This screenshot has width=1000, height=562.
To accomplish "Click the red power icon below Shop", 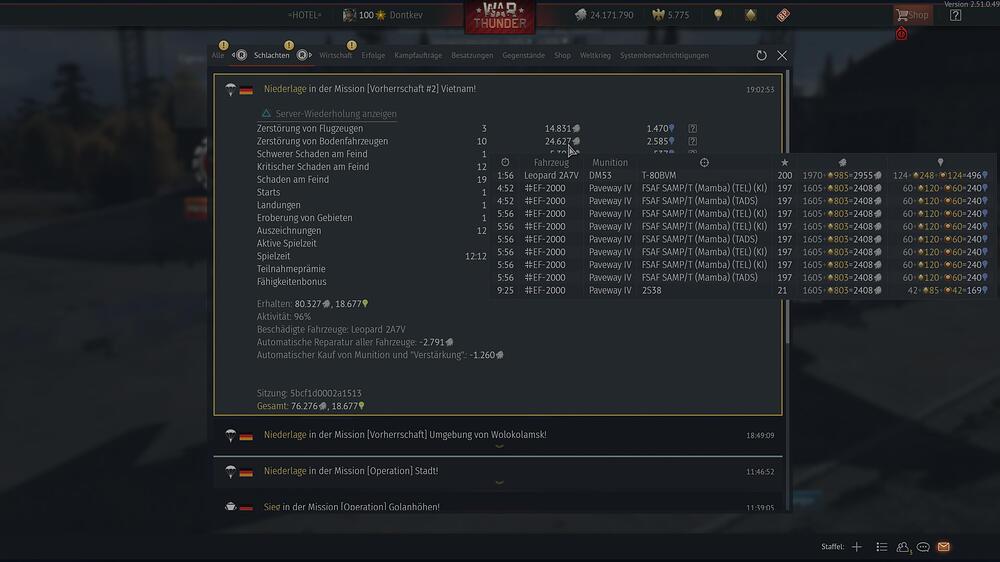I will [x=901, y=34].
